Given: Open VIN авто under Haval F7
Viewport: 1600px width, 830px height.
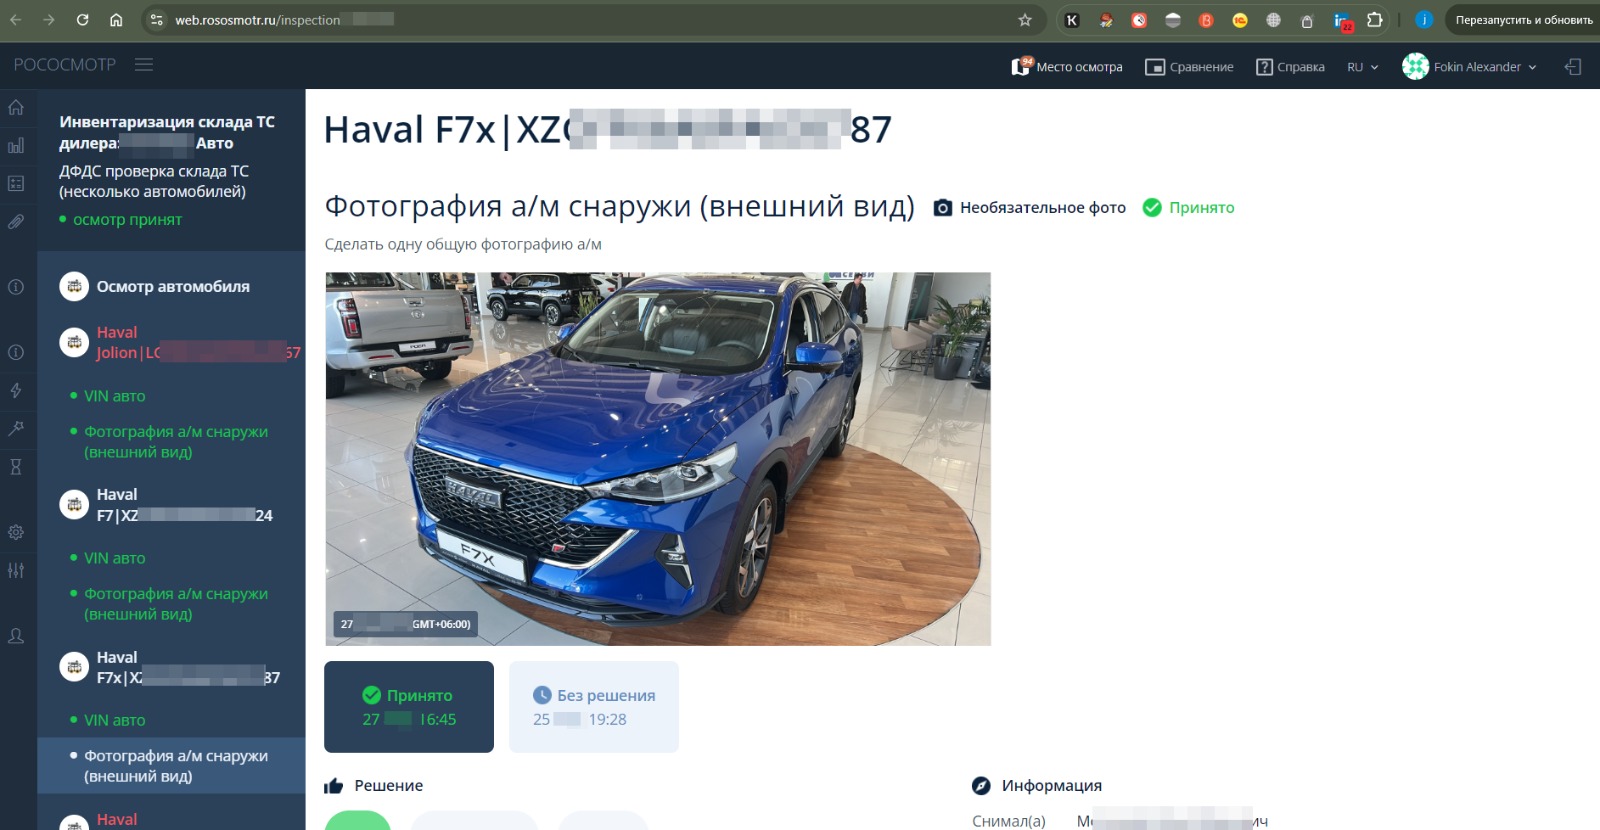Looking at the screenshot, I should pyautogui.click(x=114, y=559).
